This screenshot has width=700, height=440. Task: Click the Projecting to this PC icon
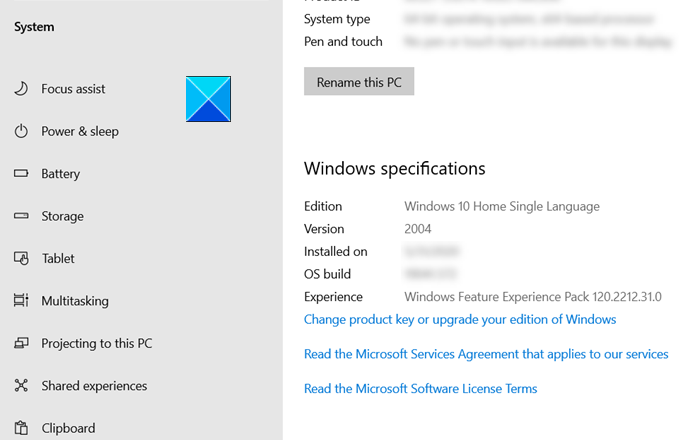coord(21,343)
